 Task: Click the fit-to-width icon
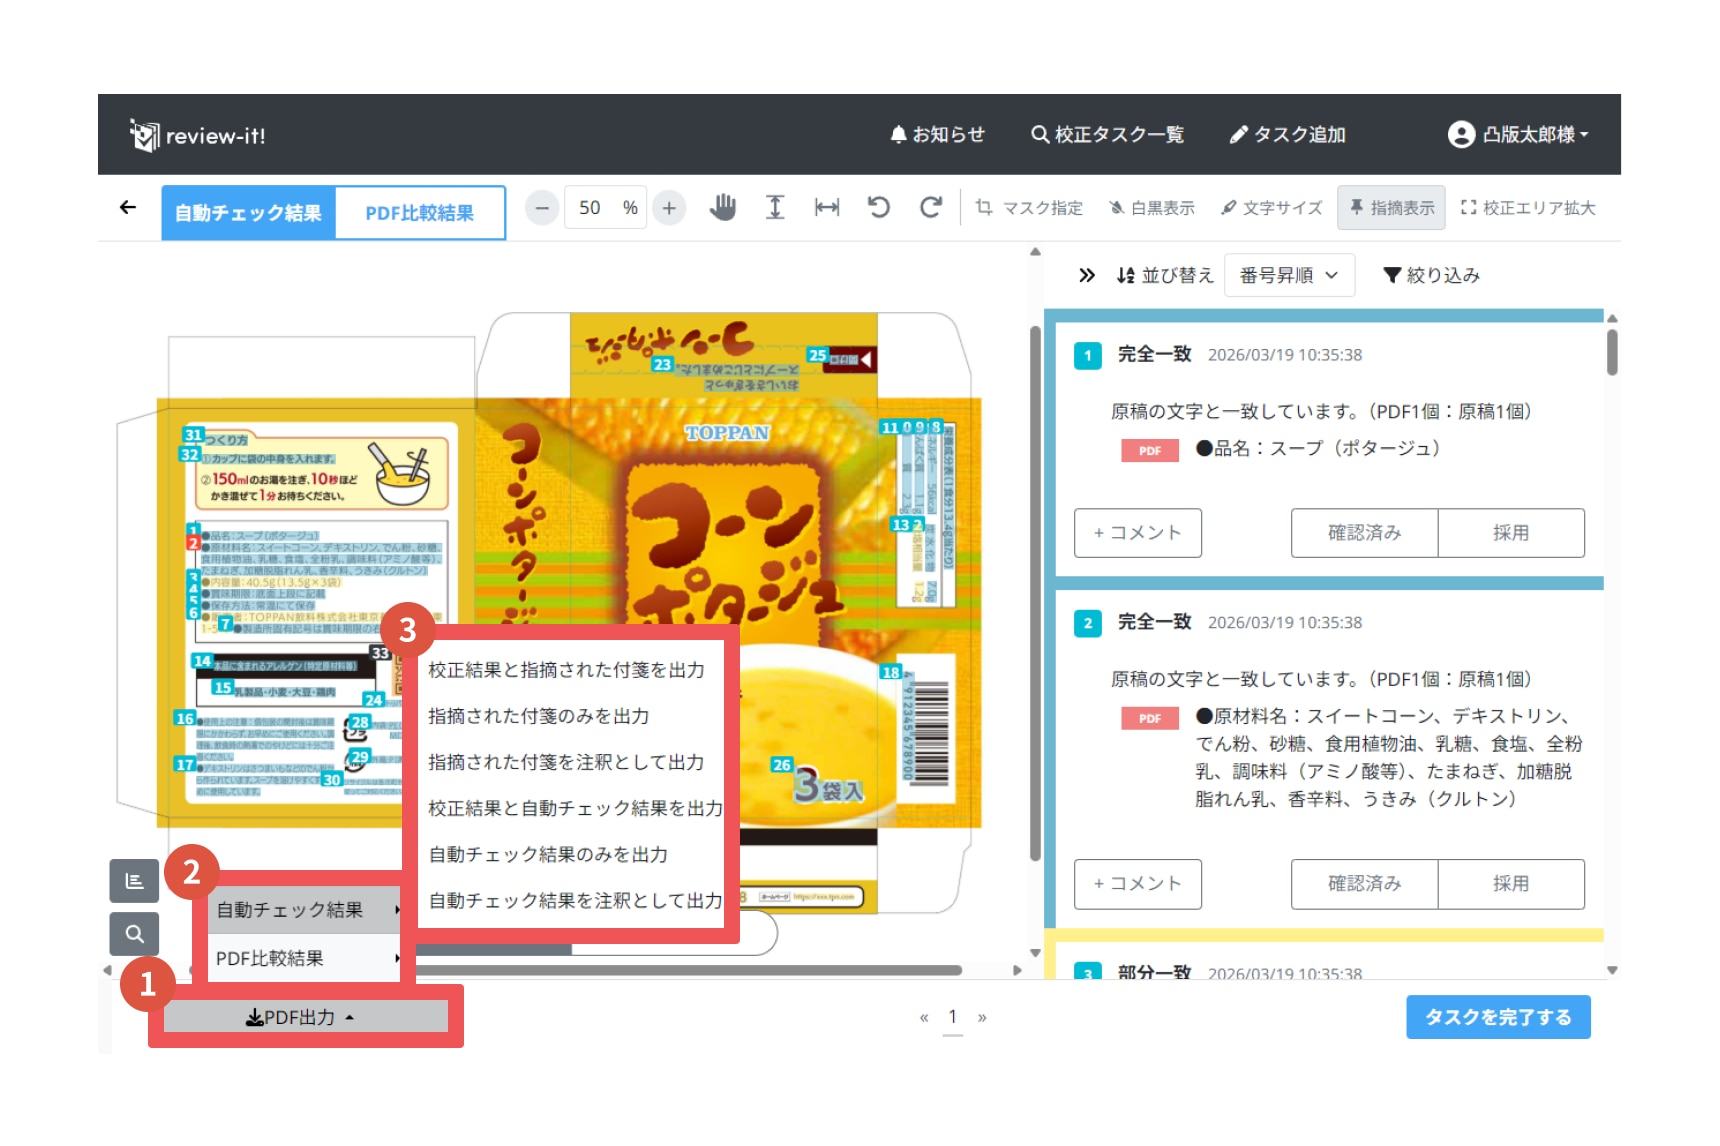[x=827, y=208]
